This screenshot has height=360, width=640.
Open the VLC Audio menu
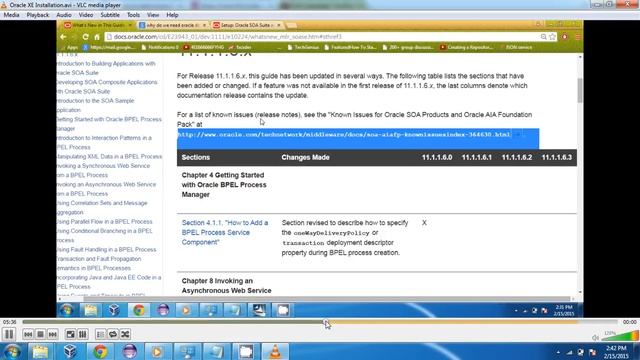click(x=64, y=15)
